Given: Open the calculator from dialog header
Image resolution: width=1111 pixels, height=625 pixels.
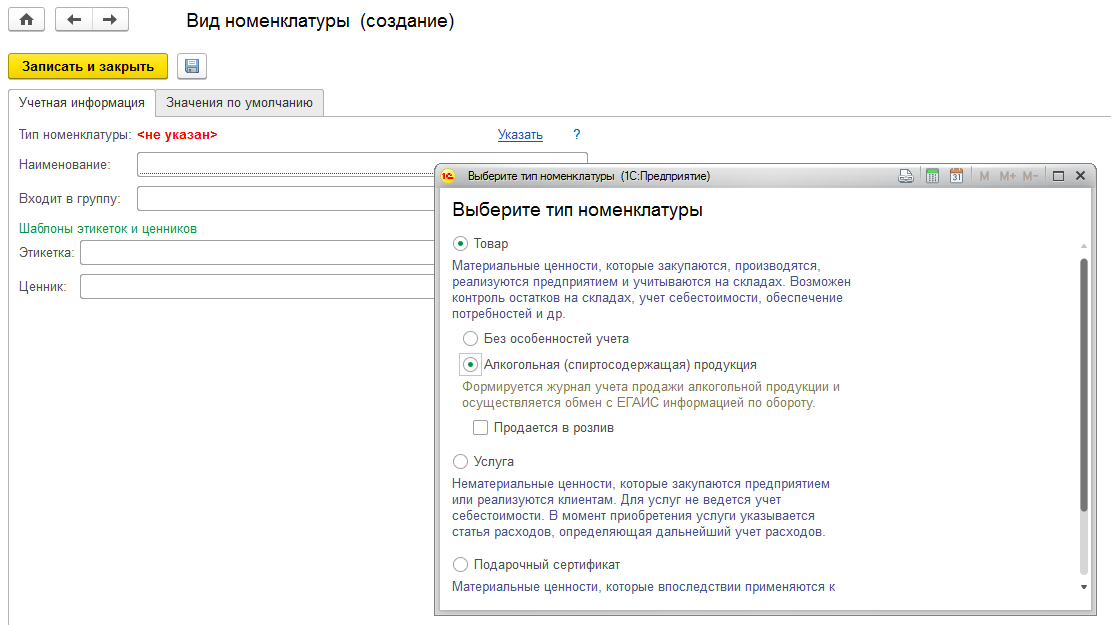Looking at the screenshot, I should pos(932,176).
